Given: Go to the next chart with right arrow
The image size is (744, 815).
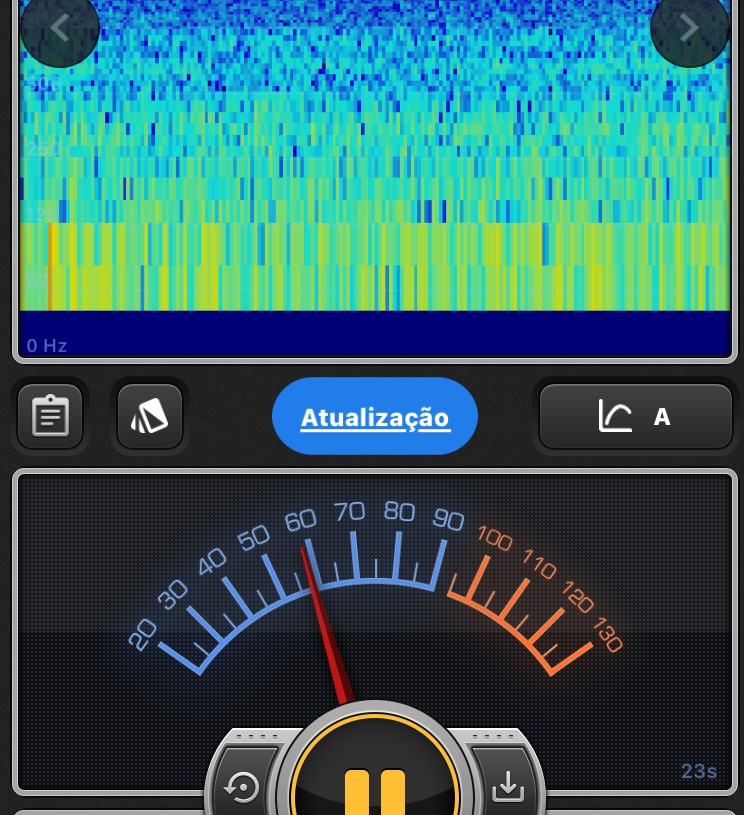Looking at the screenshot, I should [689, 28].
